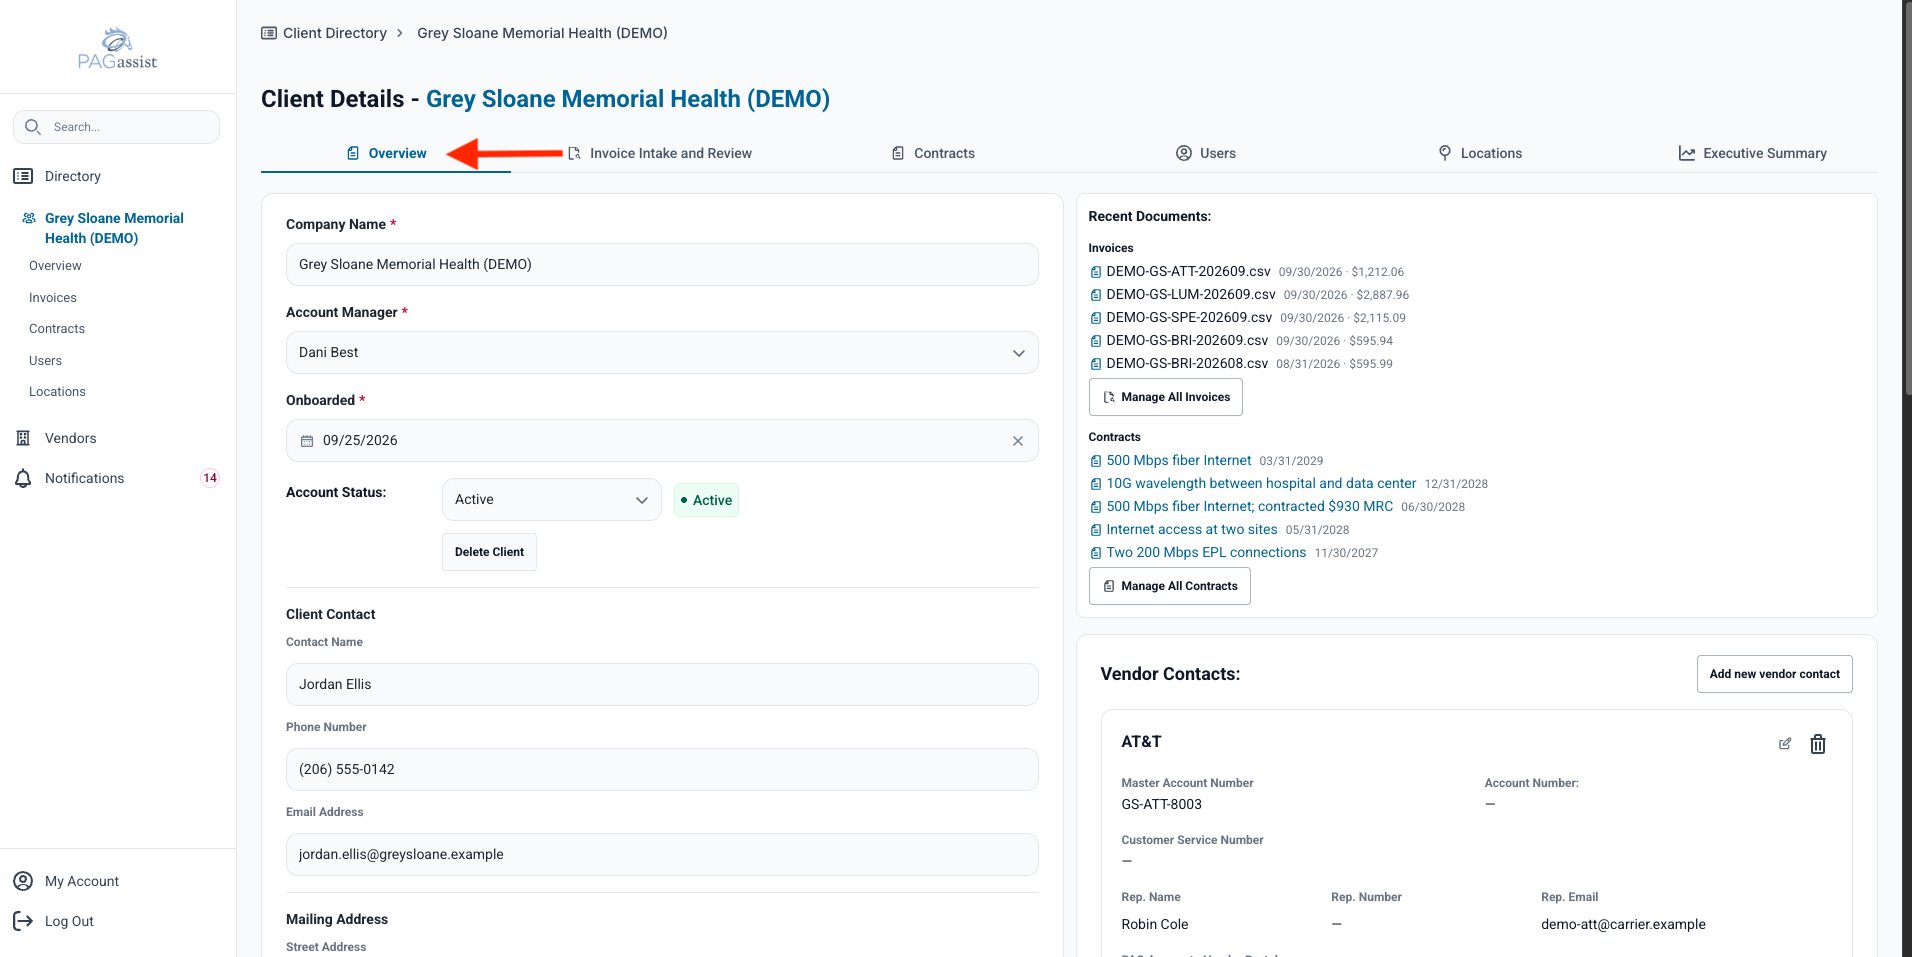Click the sidebar Search box

coord(116,127)
